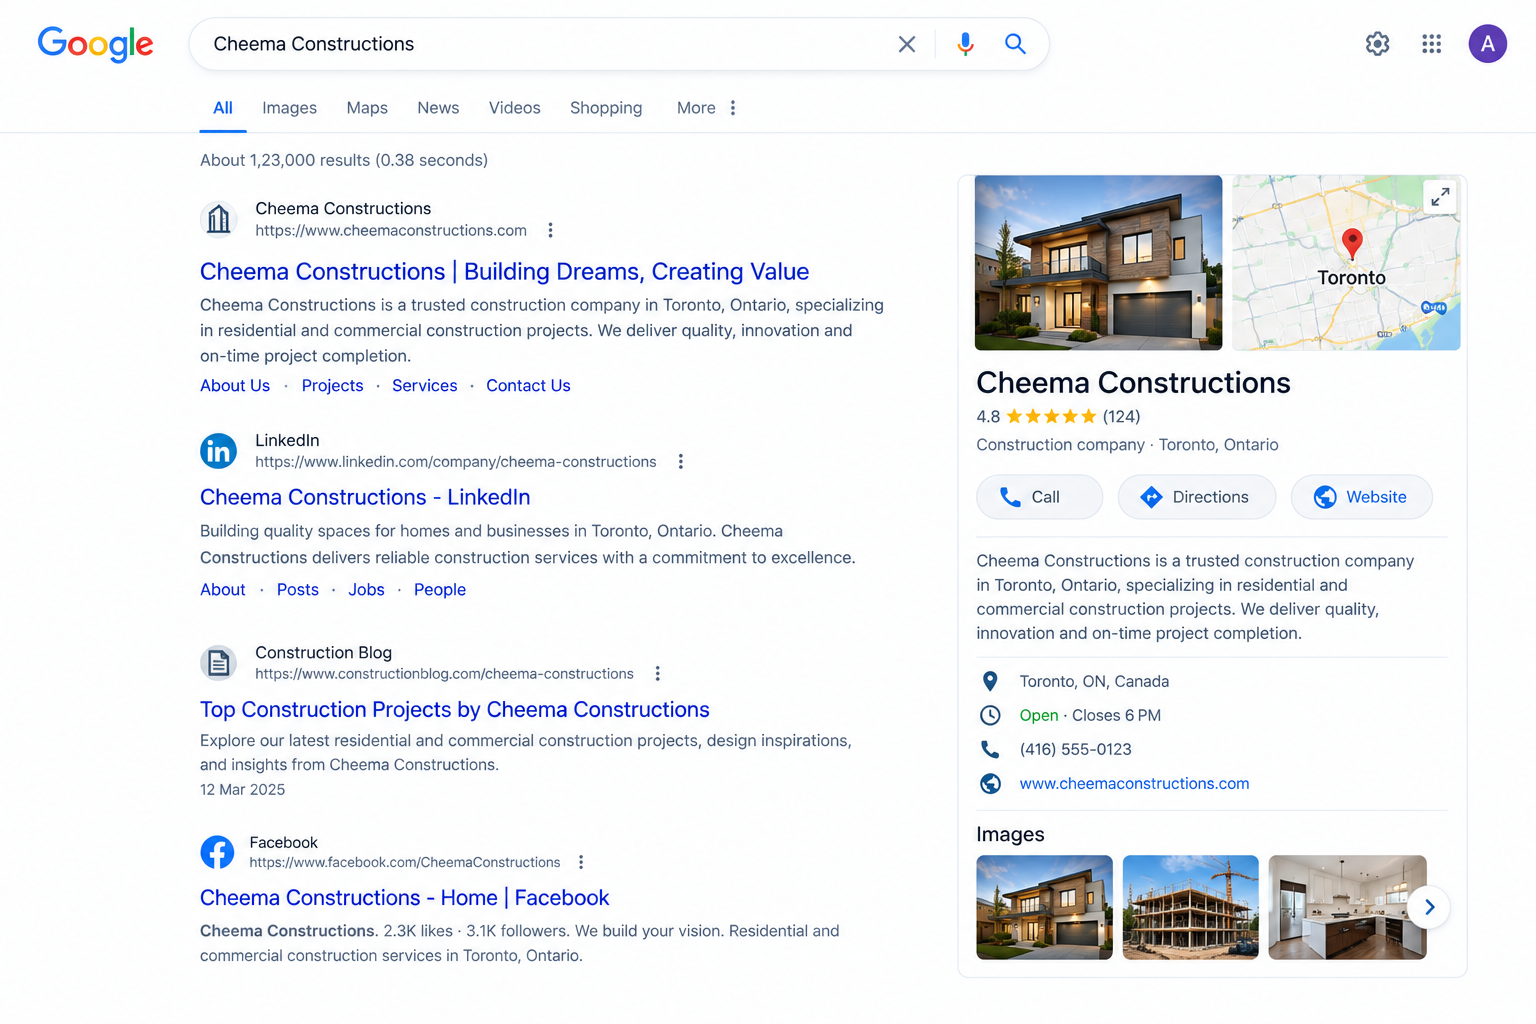
Task: Show next images with the chevron arrow
Action: [1430, 907]
